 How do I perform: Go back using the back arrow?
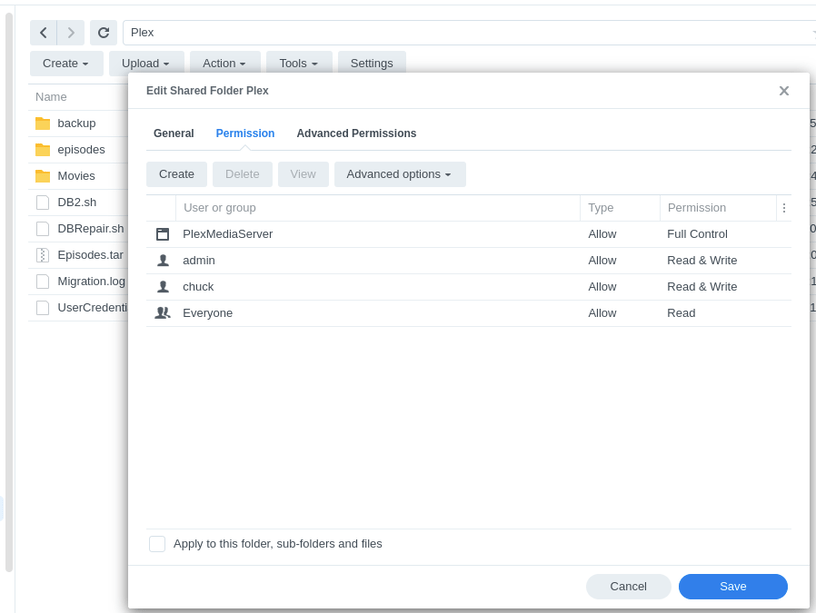pos(44,33)
